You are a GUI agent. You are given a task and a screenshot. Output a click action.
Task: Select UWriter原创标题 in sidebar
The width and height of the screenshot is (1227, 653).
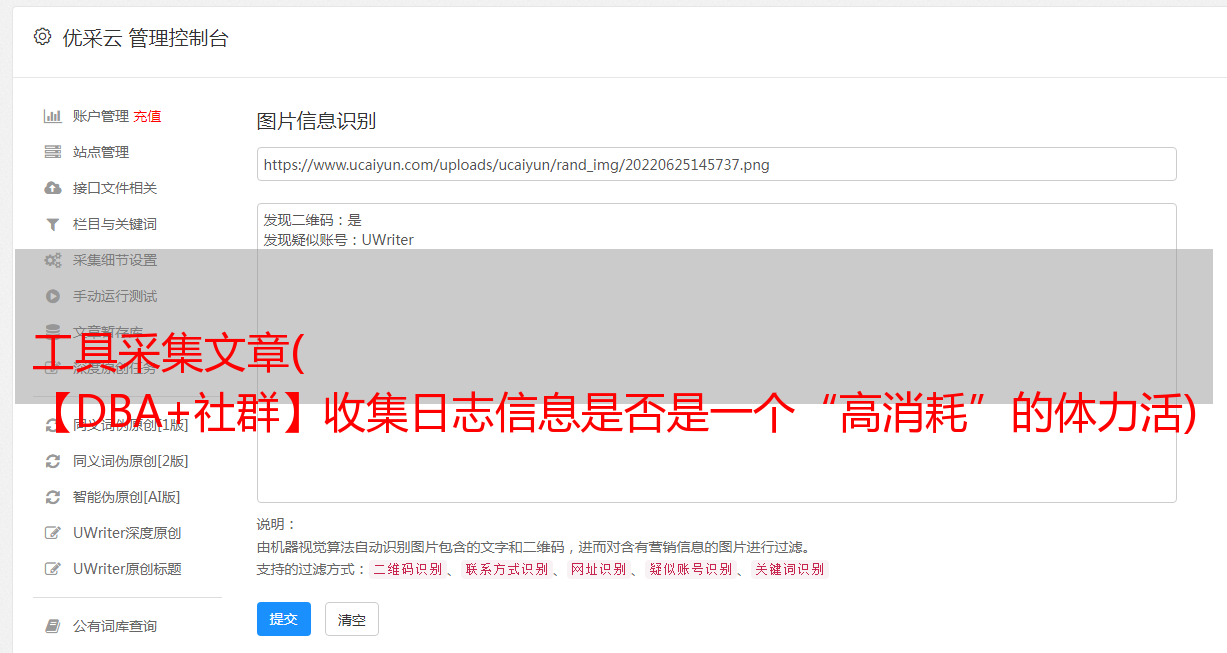pos(127,569)
